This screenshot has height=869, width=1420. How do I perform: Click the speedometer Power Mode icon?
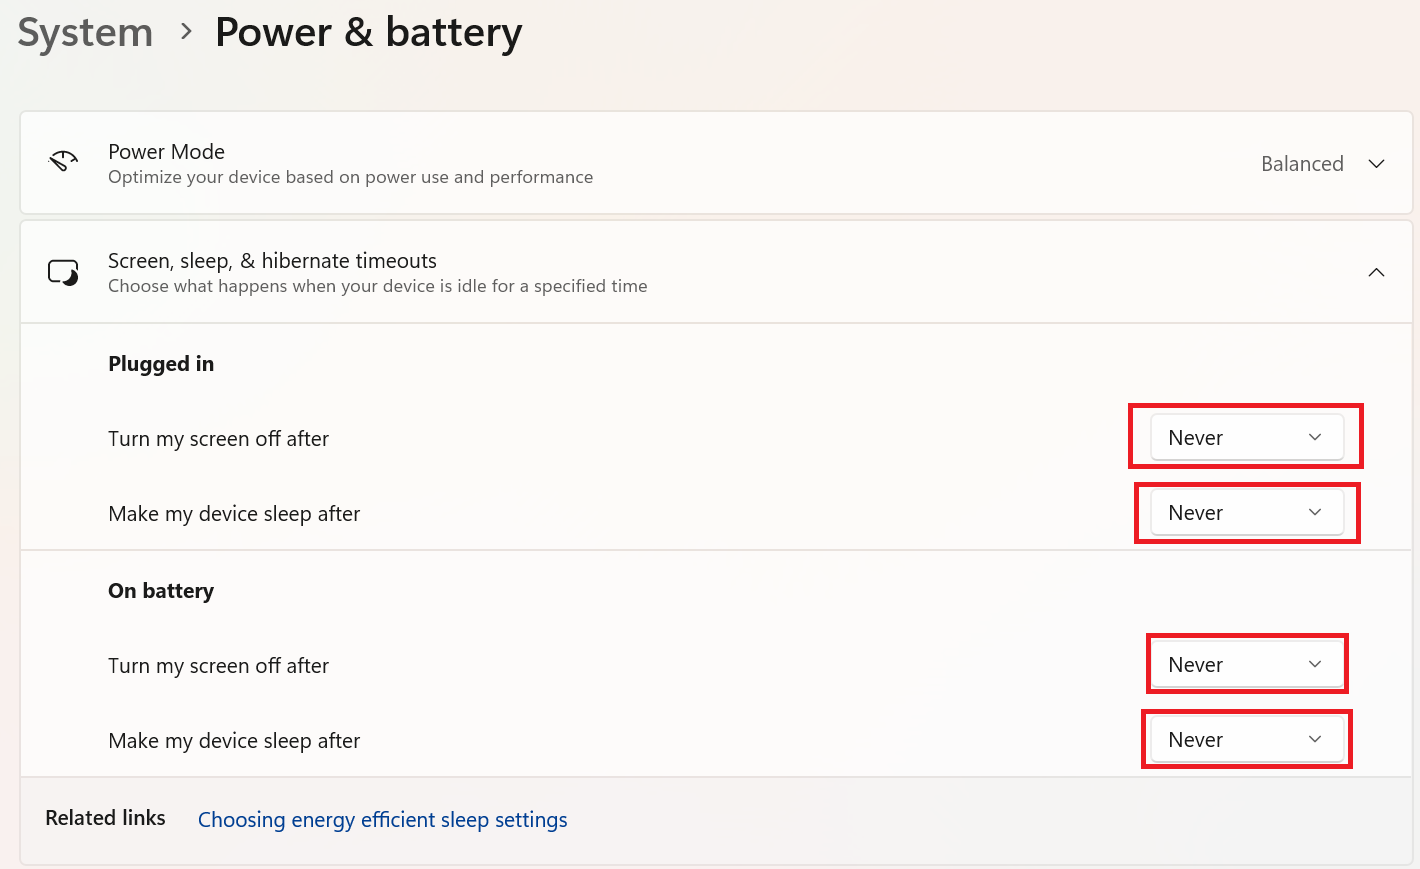point(63,161)
